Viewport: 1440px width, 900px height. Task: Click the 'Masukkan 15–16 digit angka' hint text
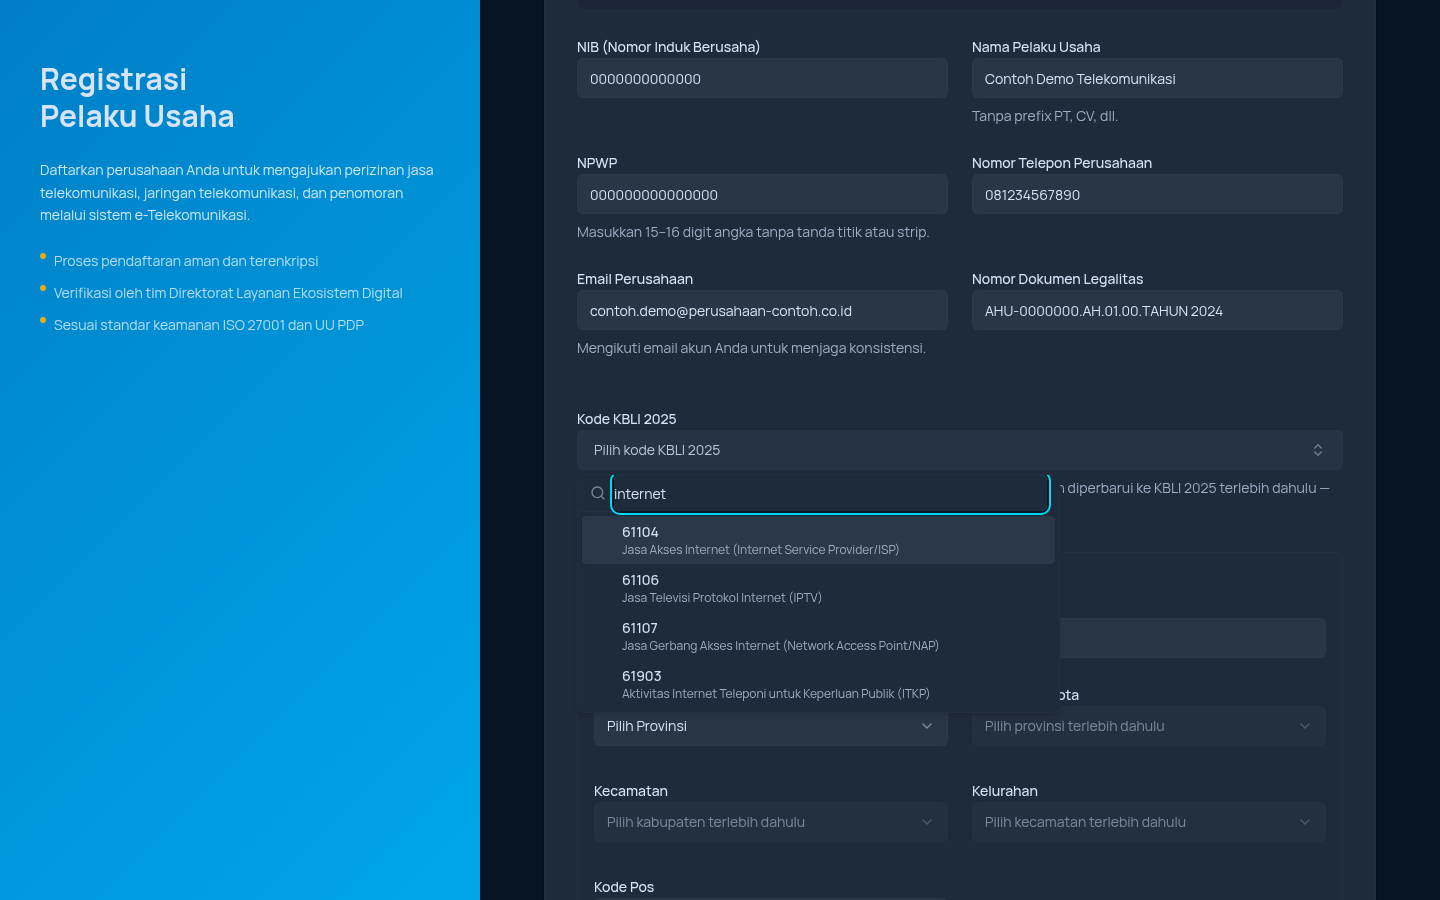753,232
